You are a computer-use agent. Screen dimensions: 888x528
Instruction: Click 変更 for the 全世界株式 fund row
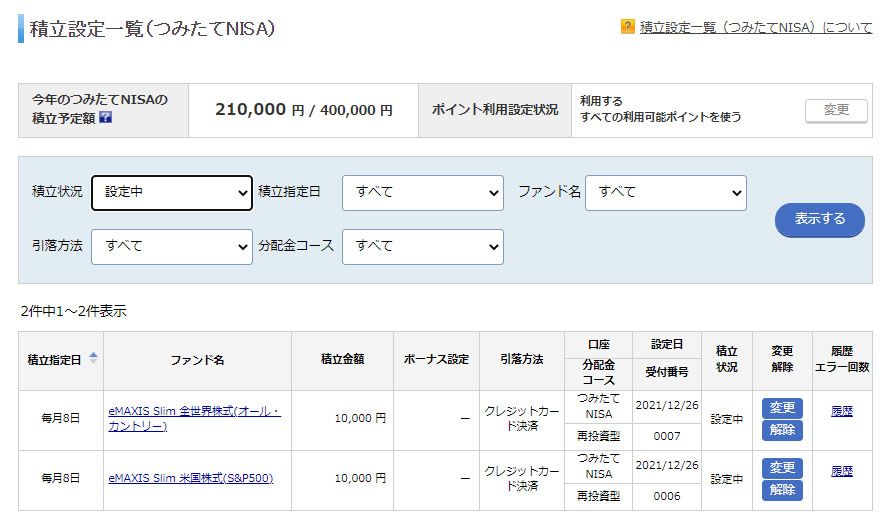[x=782, y=408]
